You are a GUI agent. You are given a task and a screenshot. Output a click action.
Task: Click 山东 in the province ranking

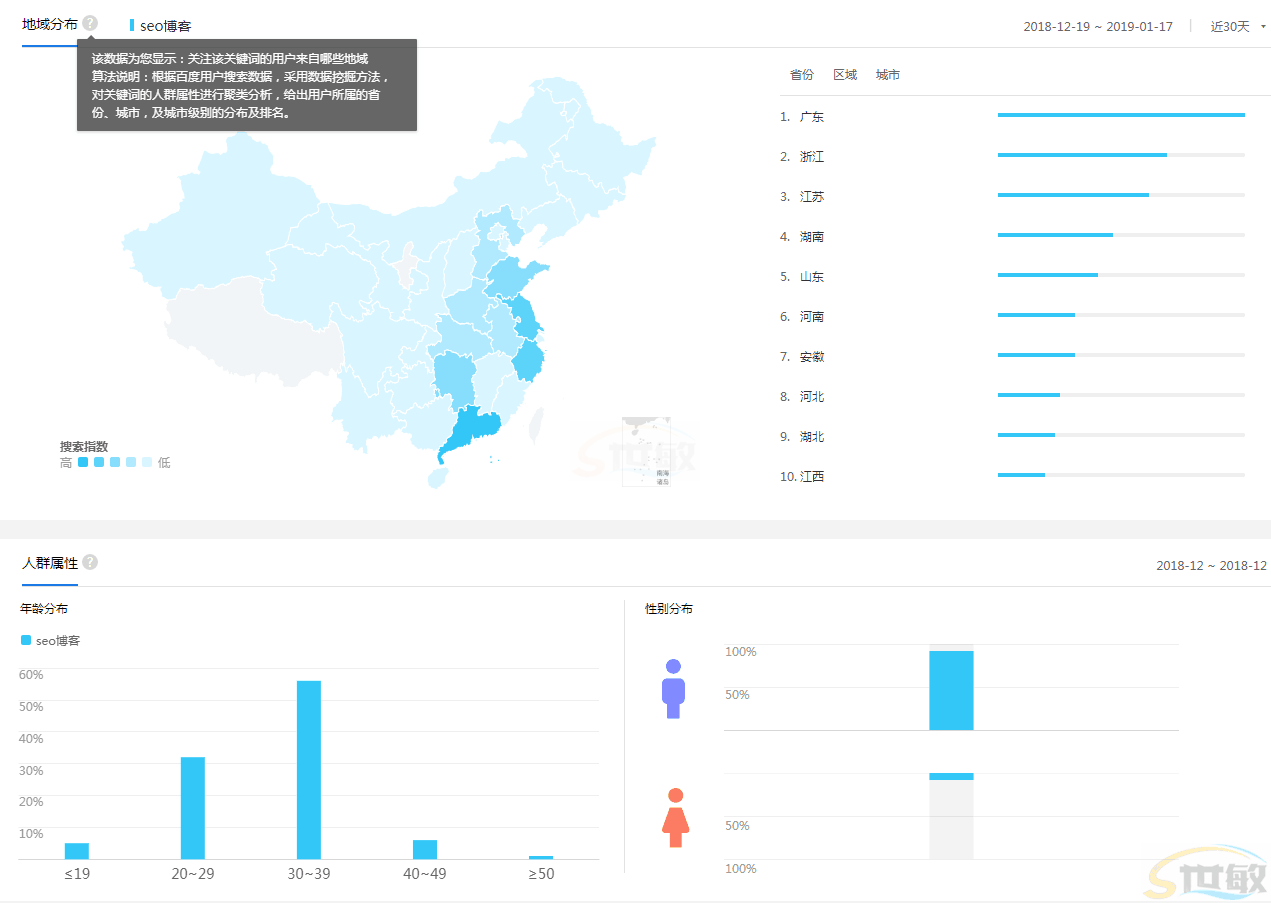tap(812, 277)
